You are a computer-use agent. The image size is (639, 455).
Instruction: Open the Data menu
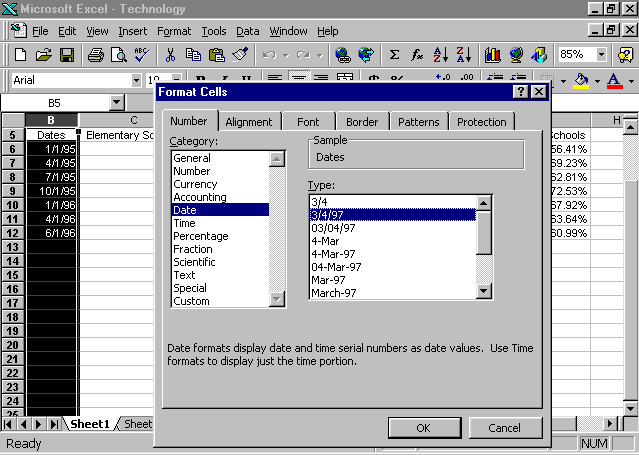tap(247, 31)
